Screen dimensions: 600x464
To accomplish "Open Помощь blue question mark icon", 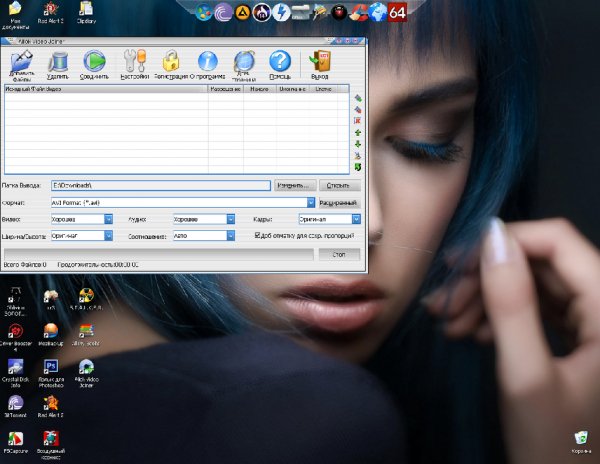I will [280, 61].
